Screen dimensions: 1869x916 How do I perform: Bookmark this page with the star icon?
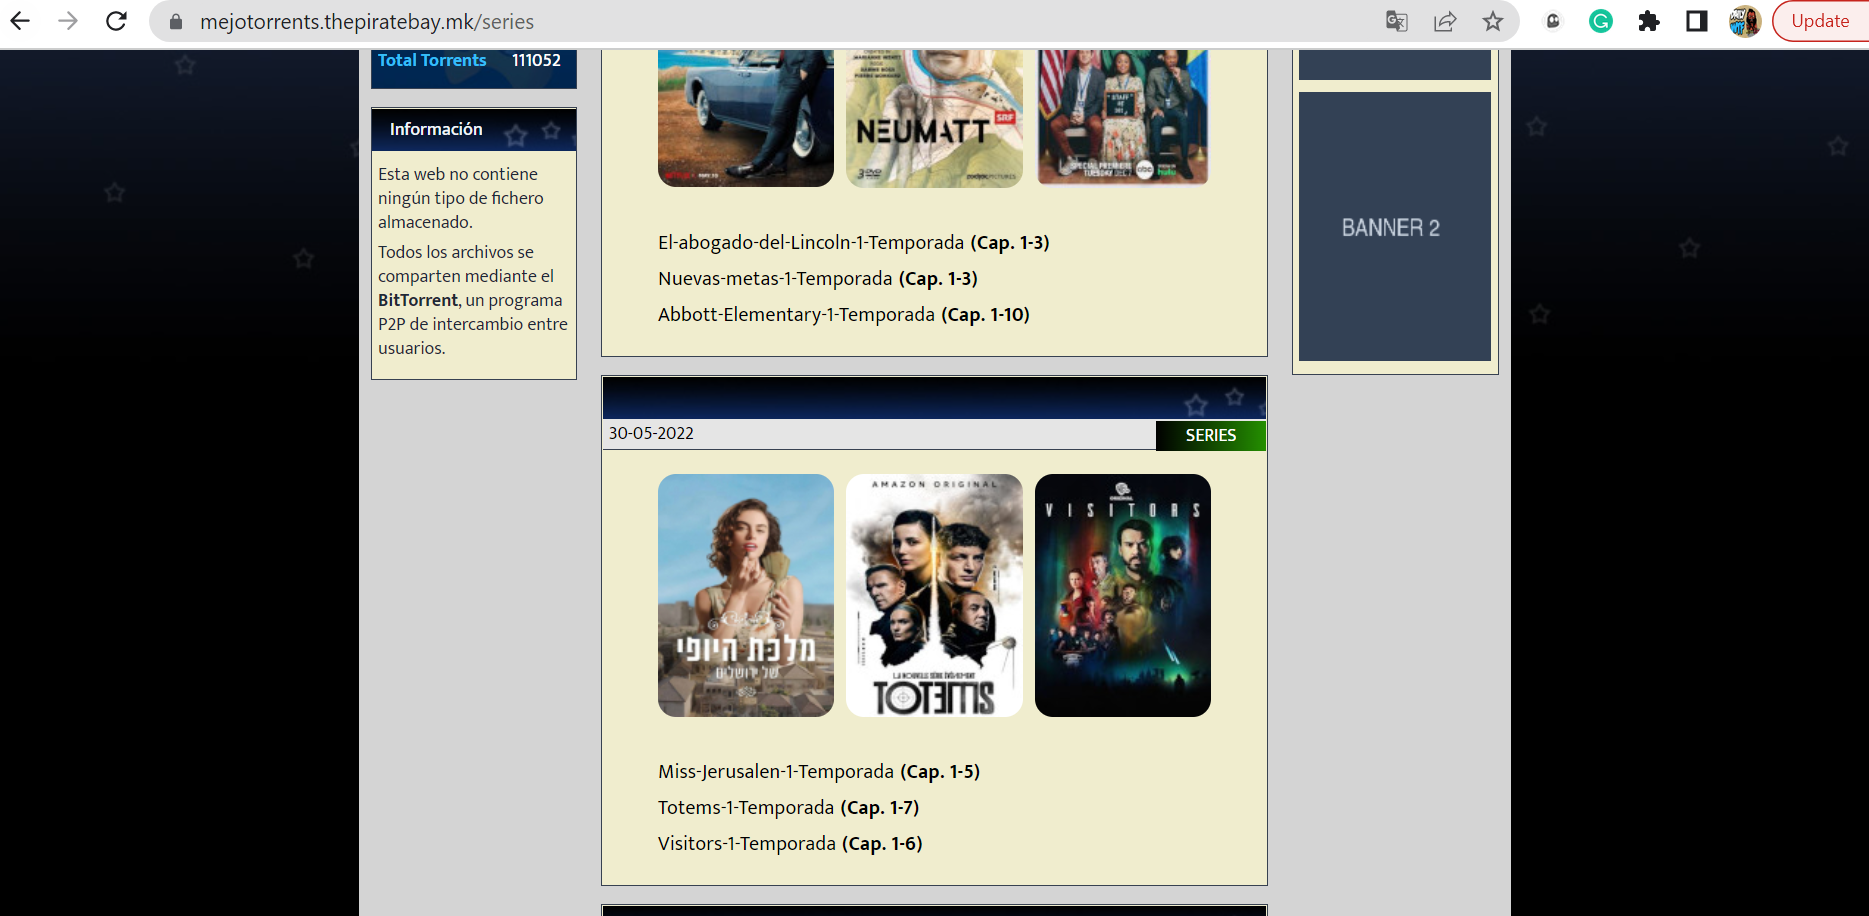[x=1492, y=21]
